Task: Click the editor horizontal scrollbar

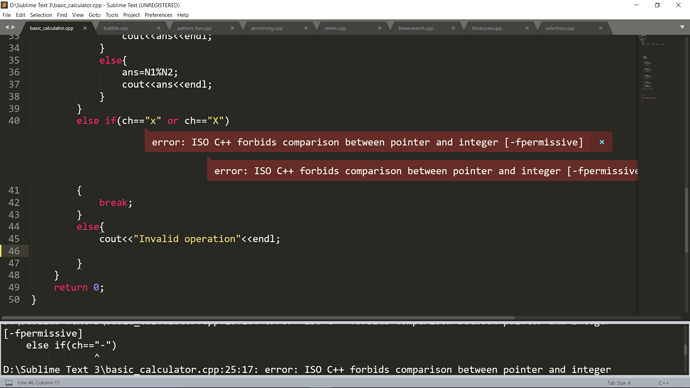Action: click(257, 318)
